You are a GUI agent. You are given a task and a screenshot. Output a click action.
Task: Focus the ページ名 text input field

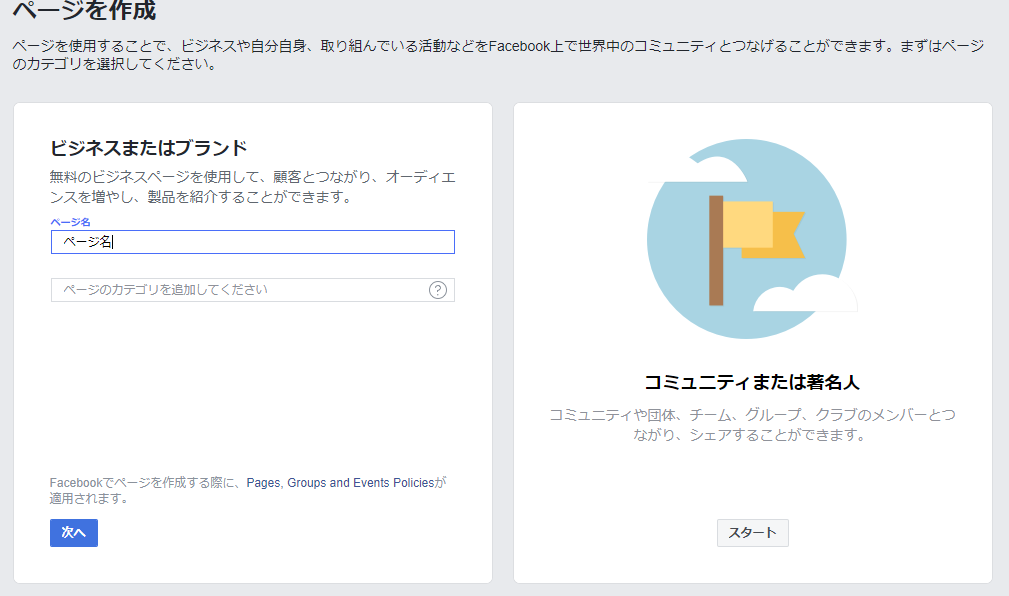[253, 242]
